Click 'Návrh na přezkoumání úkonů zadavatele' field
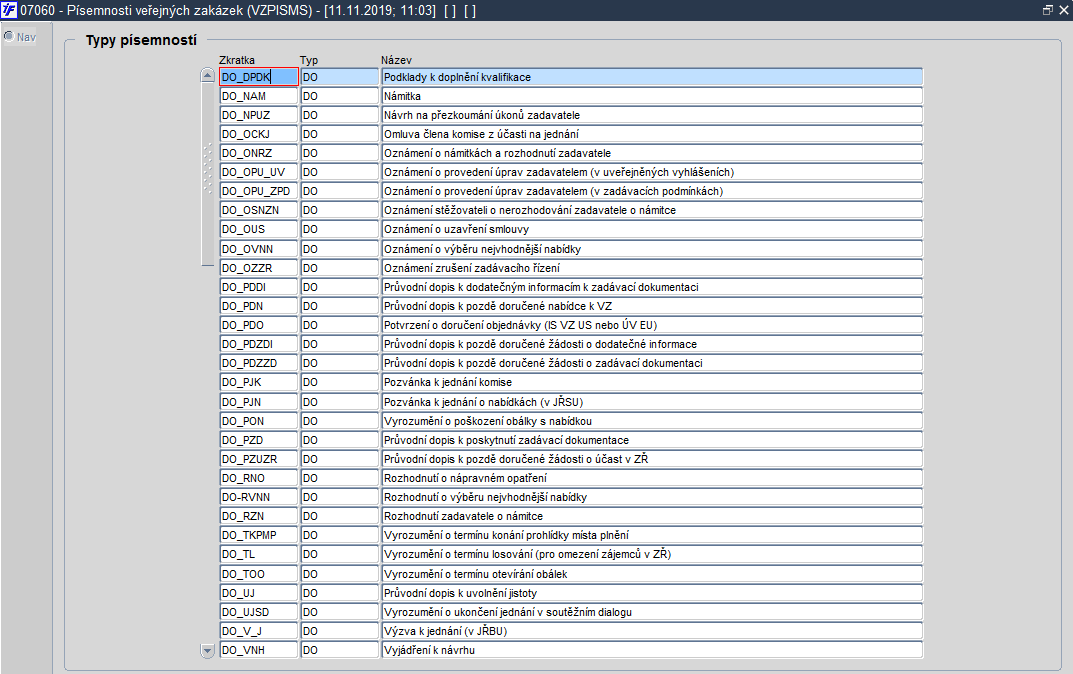The image size is (1073, 674). click(x=652, y=115)
